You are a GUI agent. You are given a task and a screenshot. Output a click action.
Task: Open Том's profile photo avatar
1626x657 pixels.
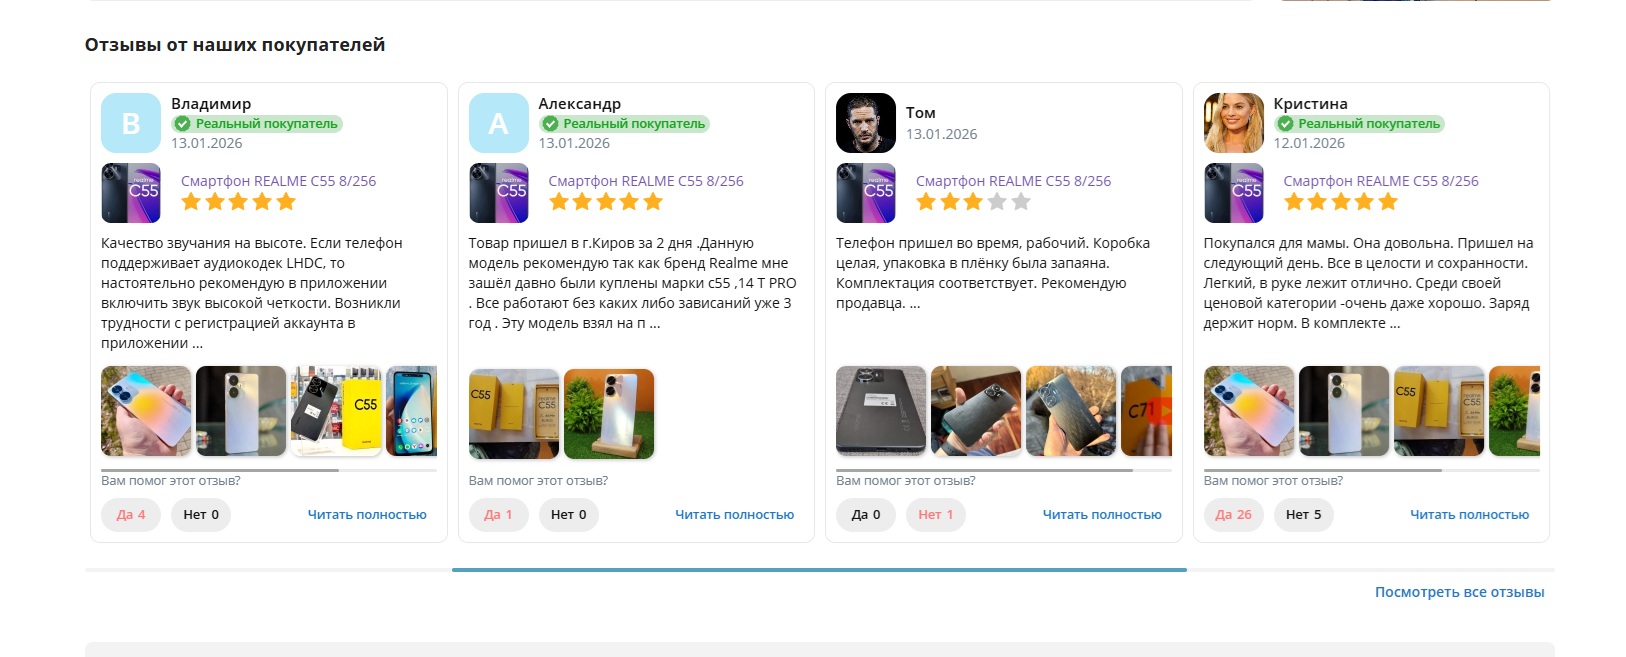866,123
